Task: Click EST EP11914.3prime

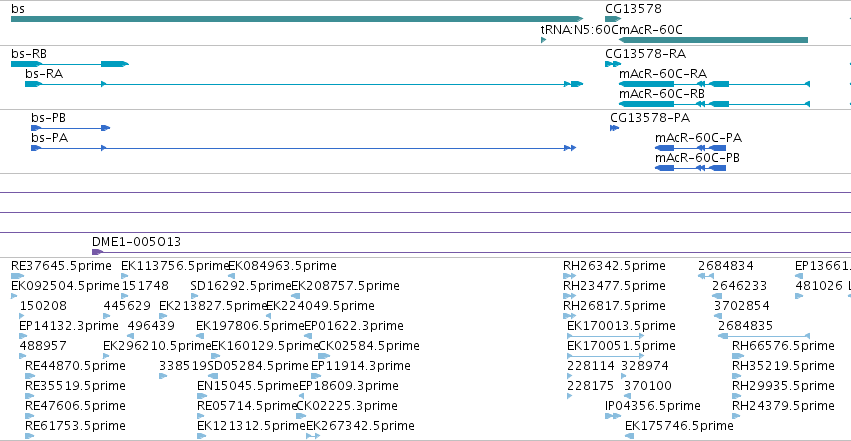Action: [x=360, y=366]
